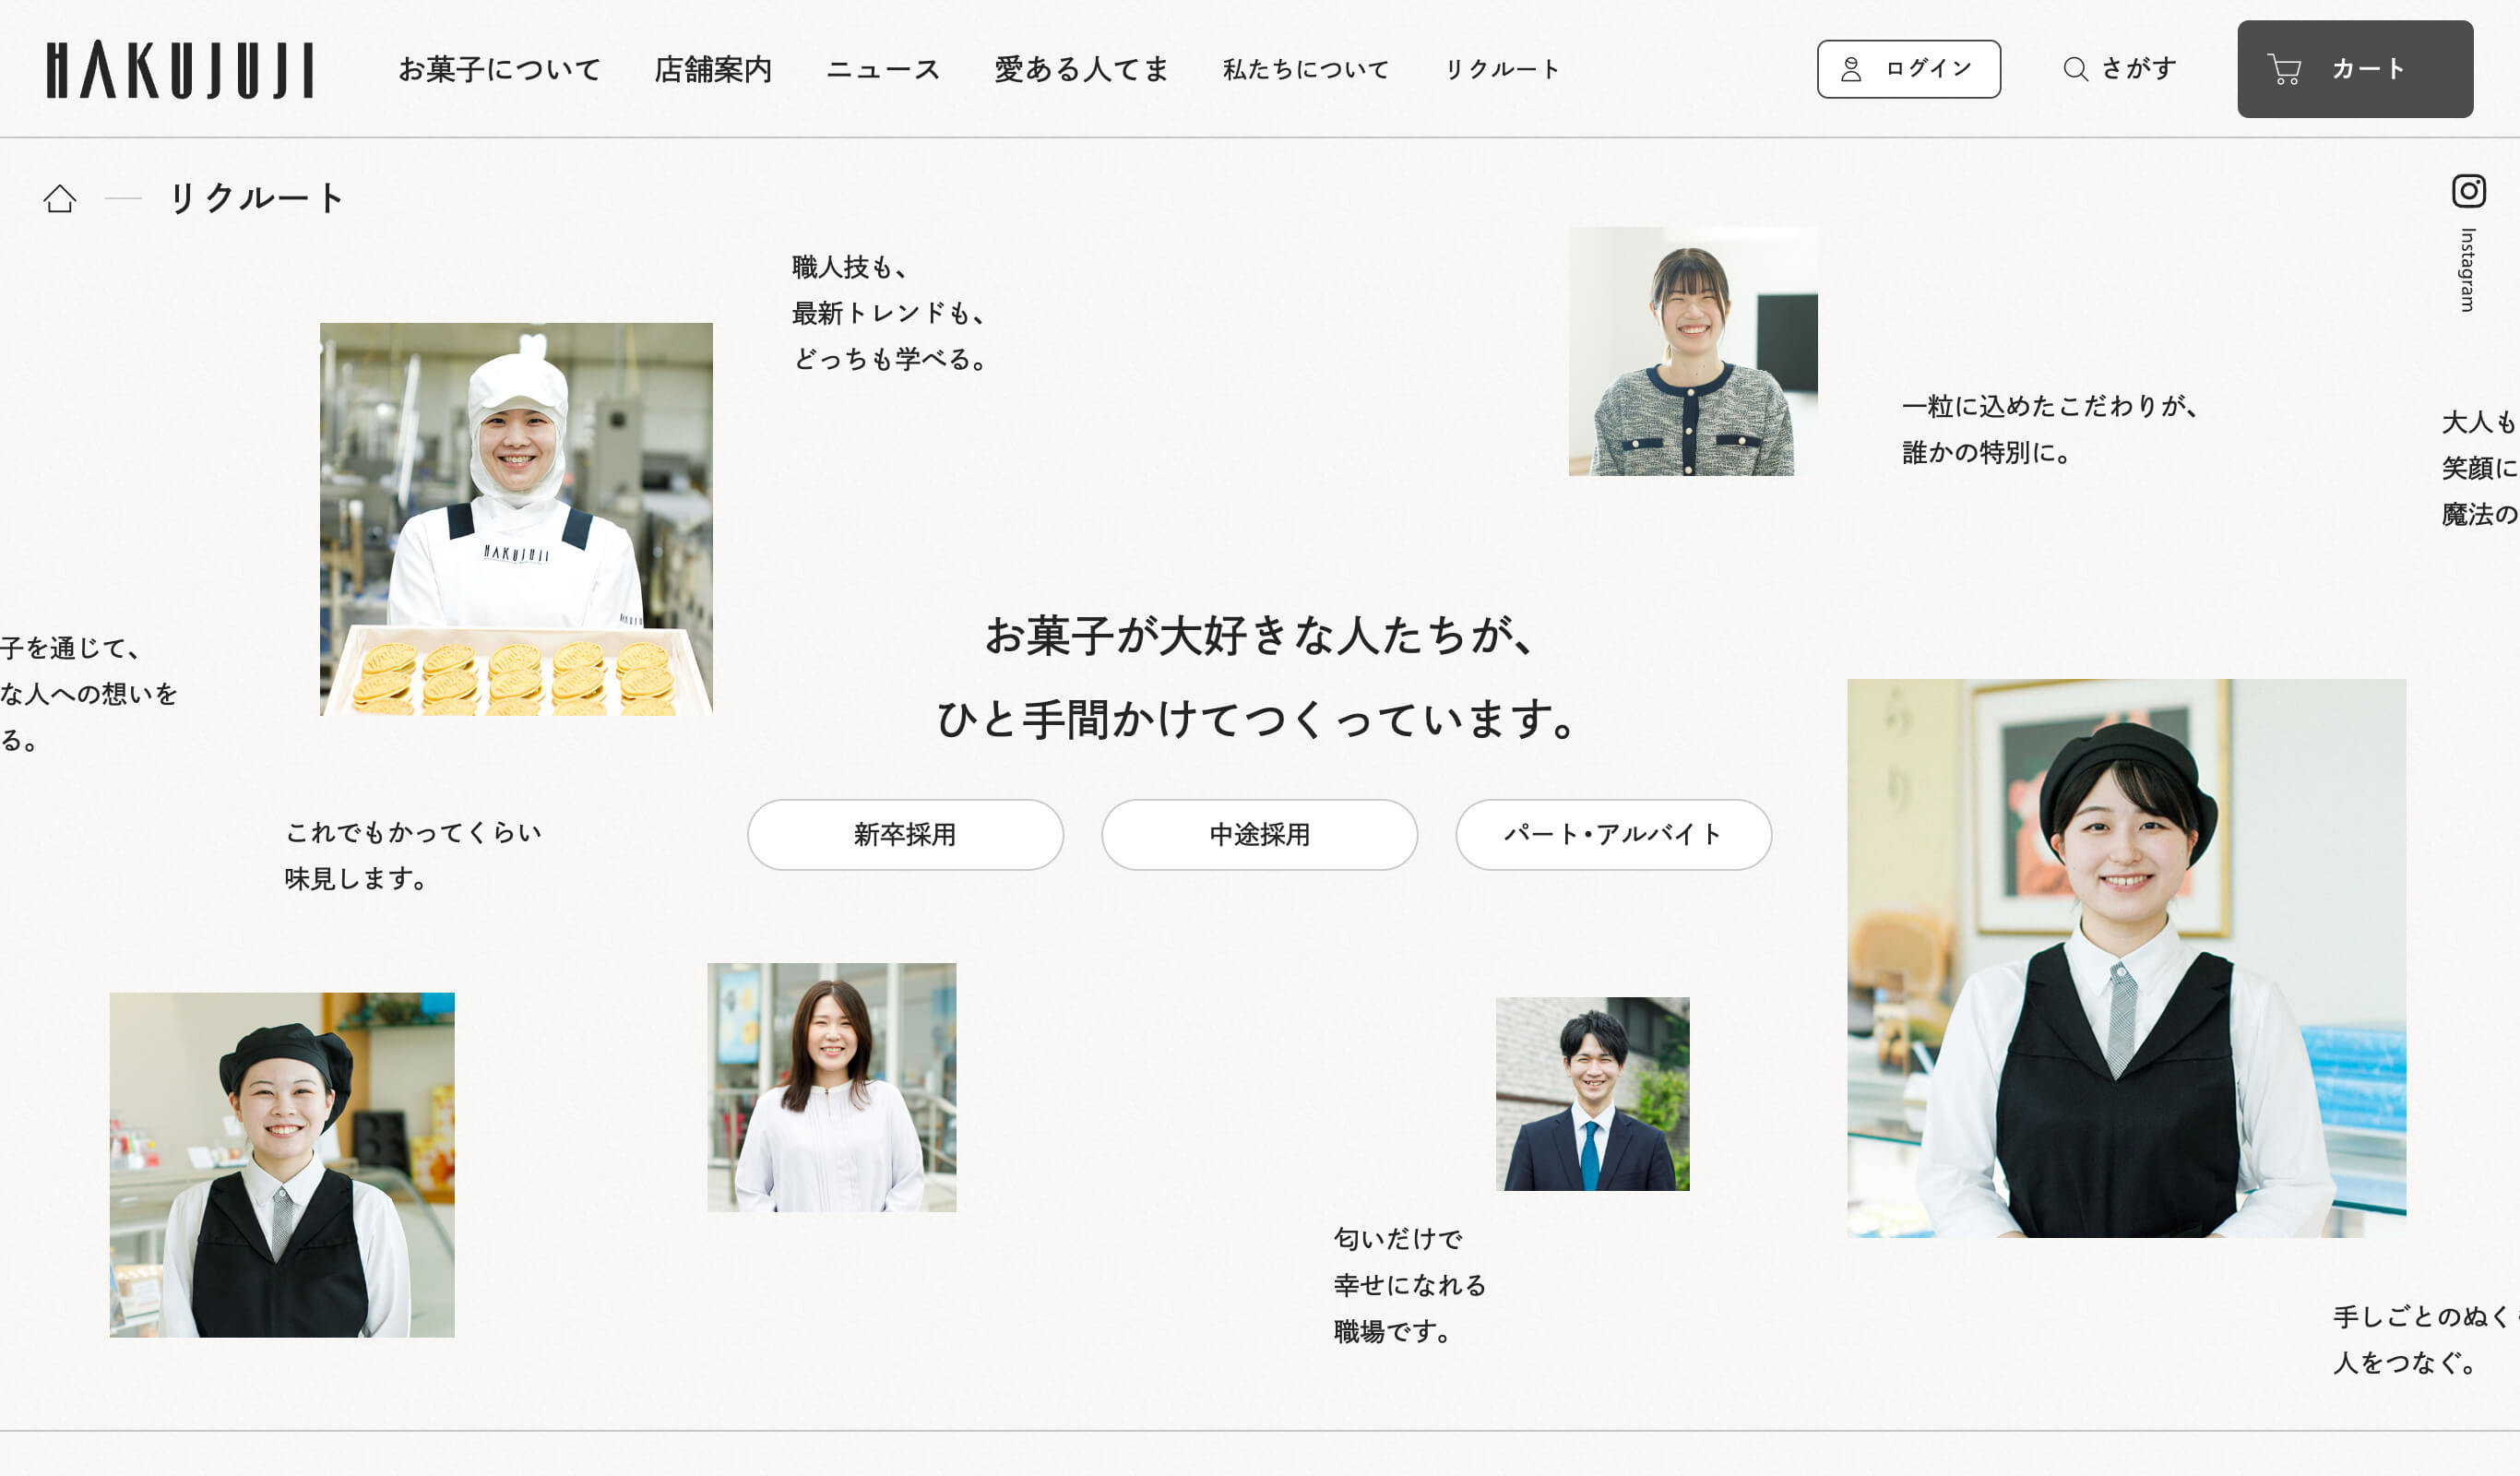Click the vertical Instagram text label

[2467, 270]
